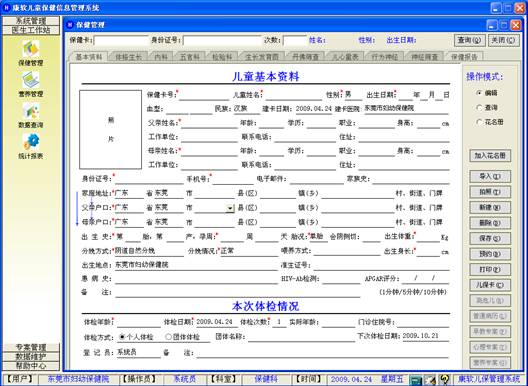
Task: Open 营养管理 sidebar icon
Action: coord(31,81)
